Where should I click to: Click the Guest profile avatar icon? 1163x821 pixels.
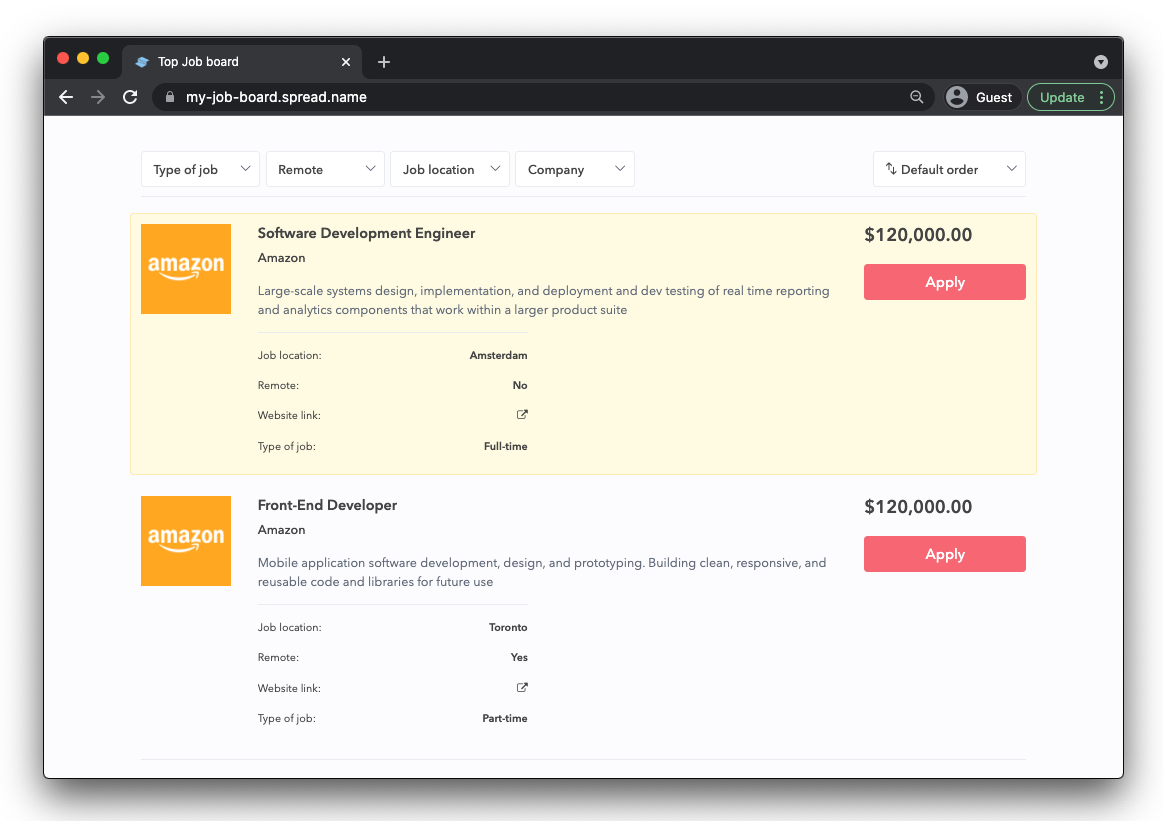click(957, 97)
